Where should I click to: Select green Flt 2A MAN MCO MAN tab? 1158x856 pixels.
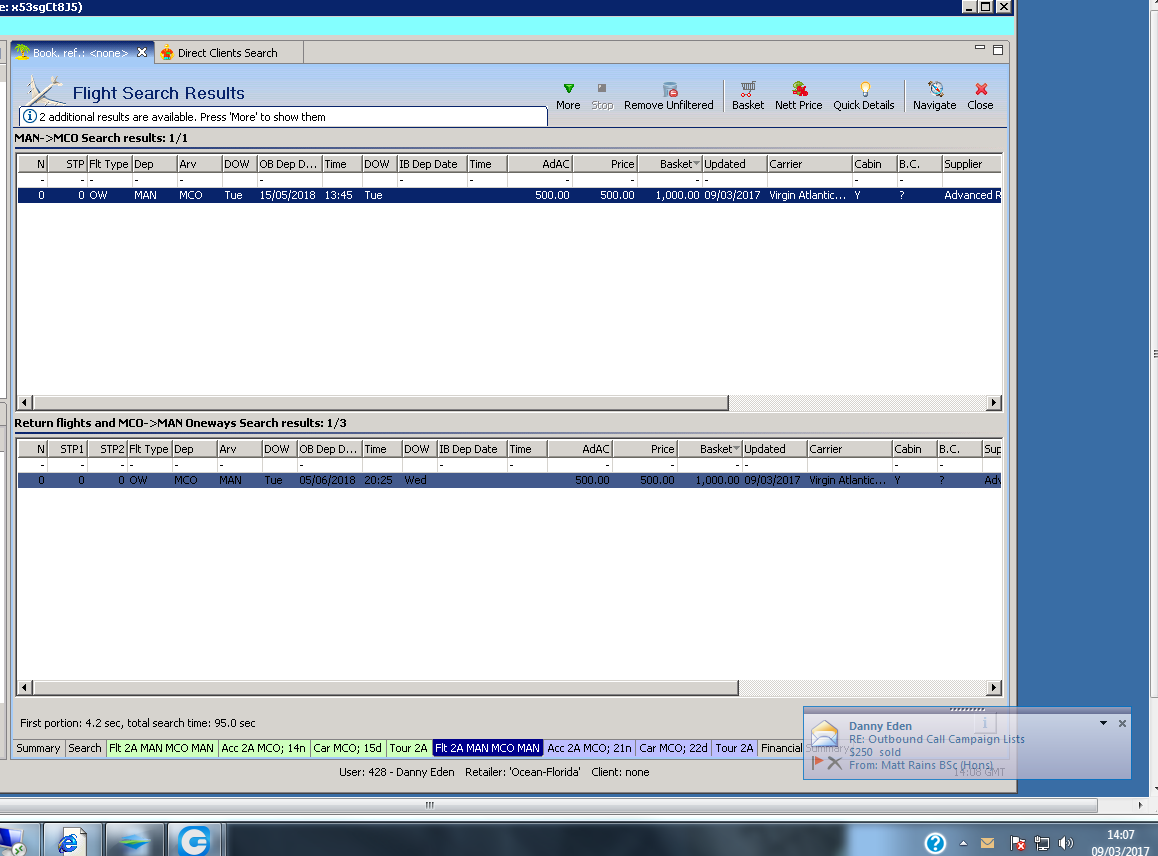[161, 748]
